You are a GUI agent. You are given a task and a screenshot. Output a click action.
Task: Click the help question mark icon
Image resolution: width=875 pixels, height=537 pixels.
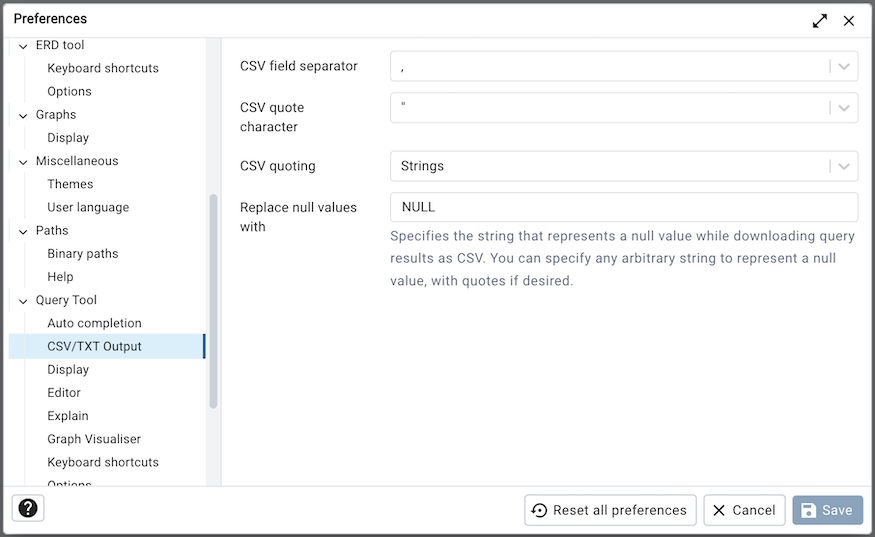[28, 508]
